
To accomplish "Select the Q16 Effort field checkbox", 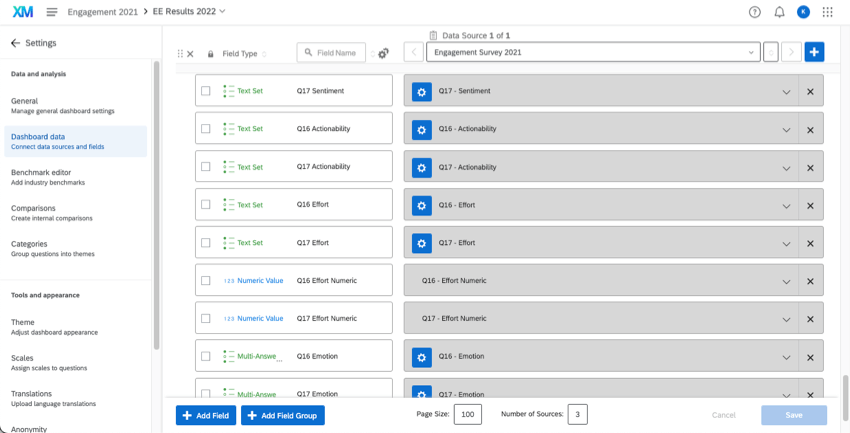I will pos(206,205).
